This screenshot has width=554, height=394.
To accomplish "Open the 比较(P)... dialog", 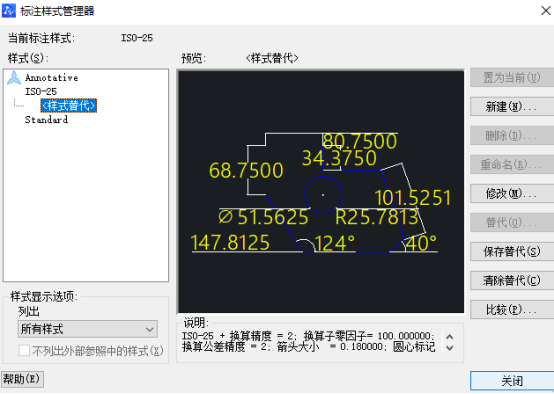I will pos(512,310).
